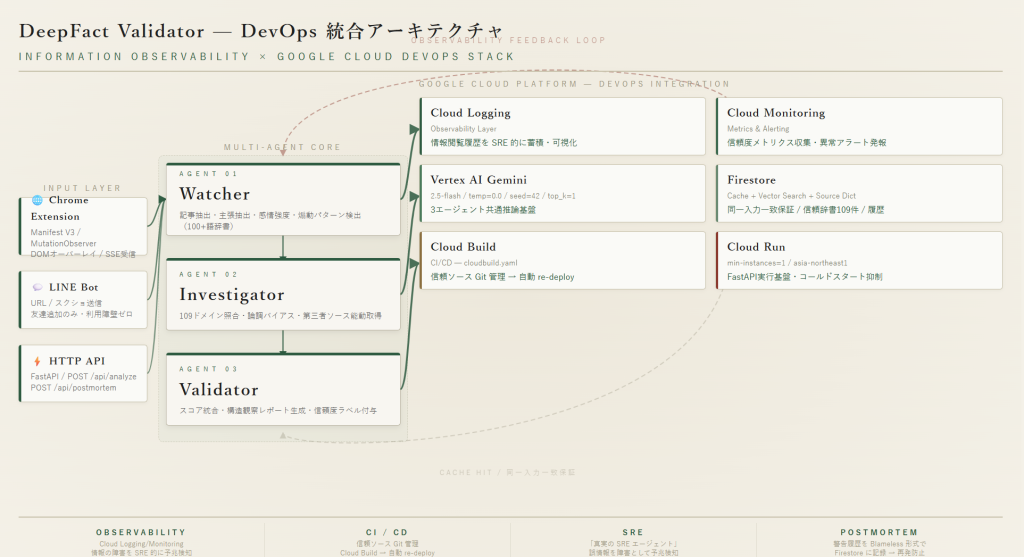Click 'Cloud Build → 自動 re-deploy' footer text
The height and width of the screenshot is (557, 1024).
(x=387, y=553)
